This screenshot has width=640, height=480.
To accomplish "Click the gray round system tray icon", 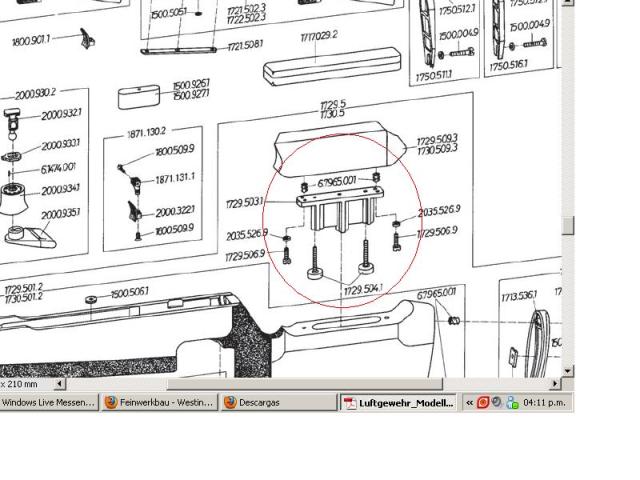I will click(x=497, y=403).
